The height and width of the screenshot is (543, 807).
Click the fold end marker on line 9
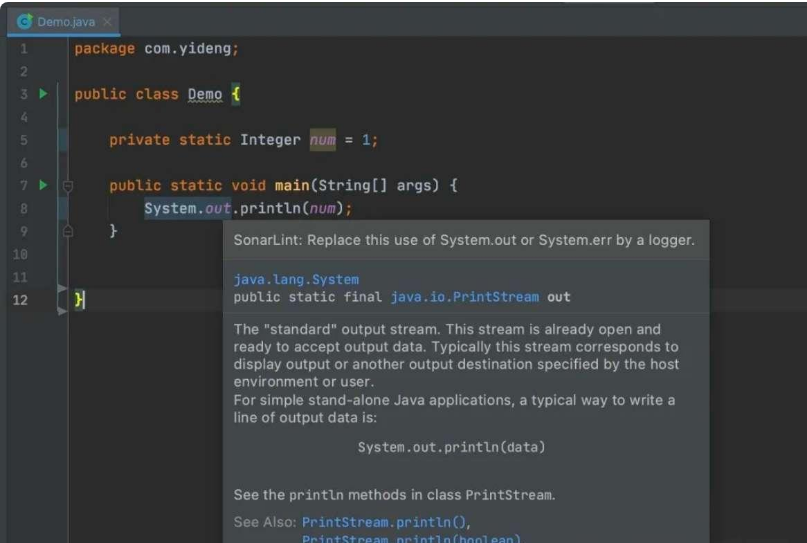point(68,231)
